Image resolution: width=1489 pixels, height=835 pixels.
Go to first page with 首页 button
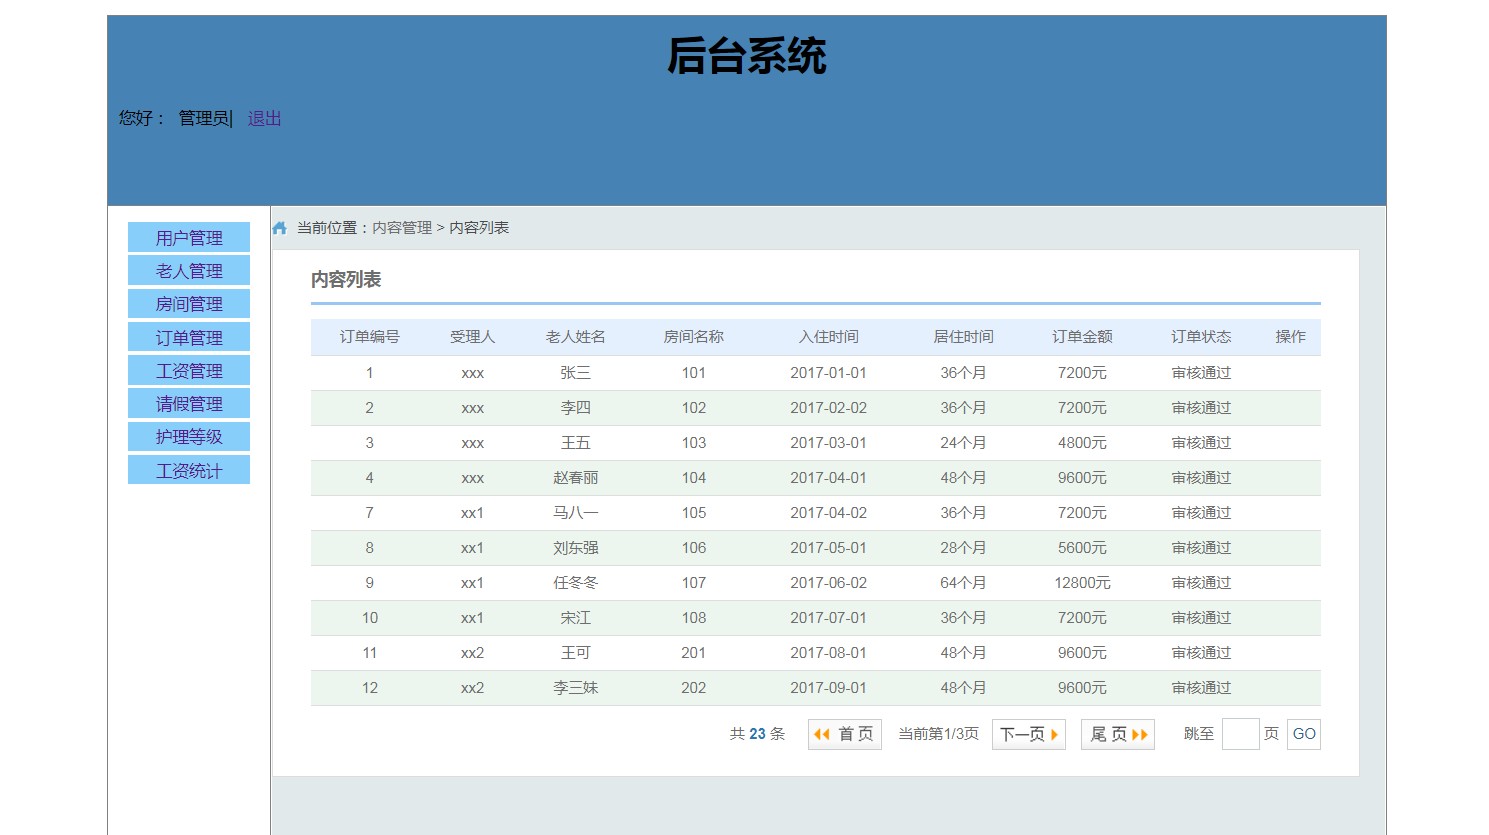pos(844,734)
